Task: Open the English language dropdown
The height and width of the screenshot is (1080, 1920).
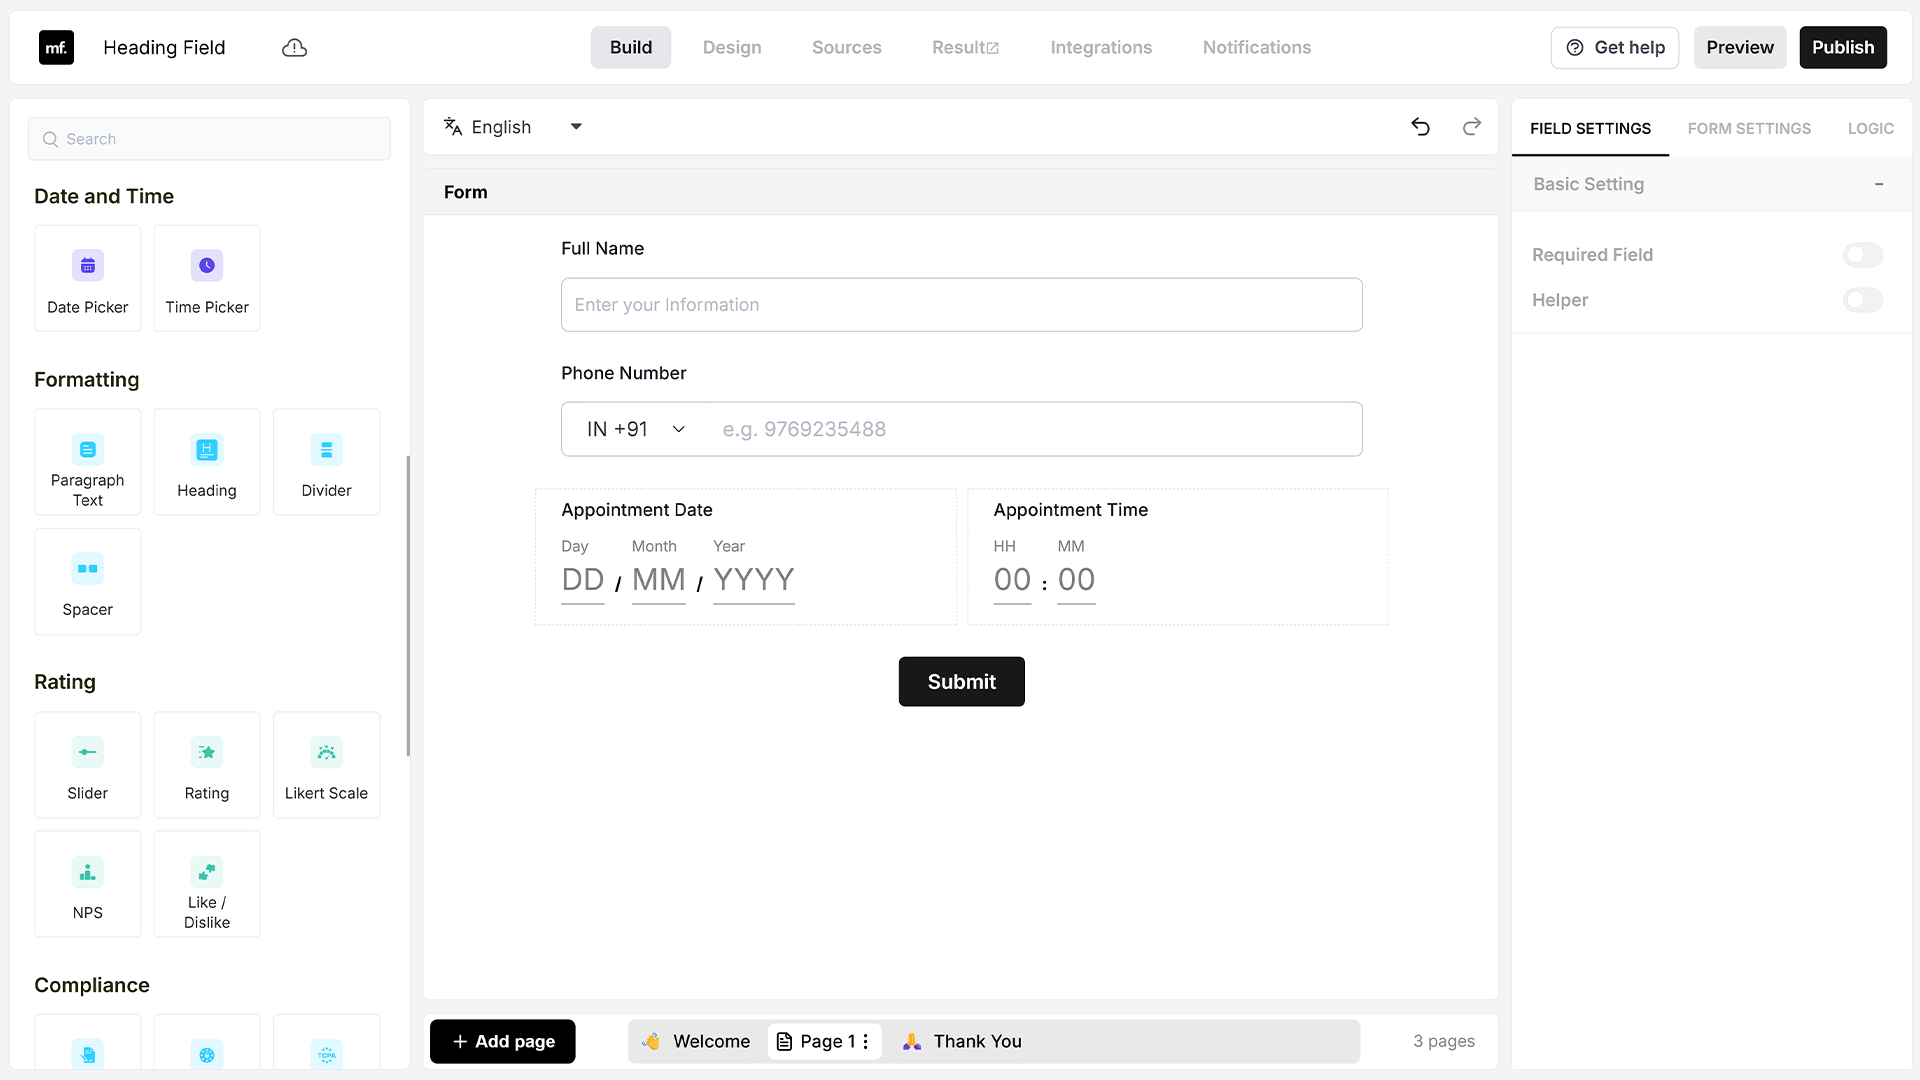Action: (x=514, y=127)
